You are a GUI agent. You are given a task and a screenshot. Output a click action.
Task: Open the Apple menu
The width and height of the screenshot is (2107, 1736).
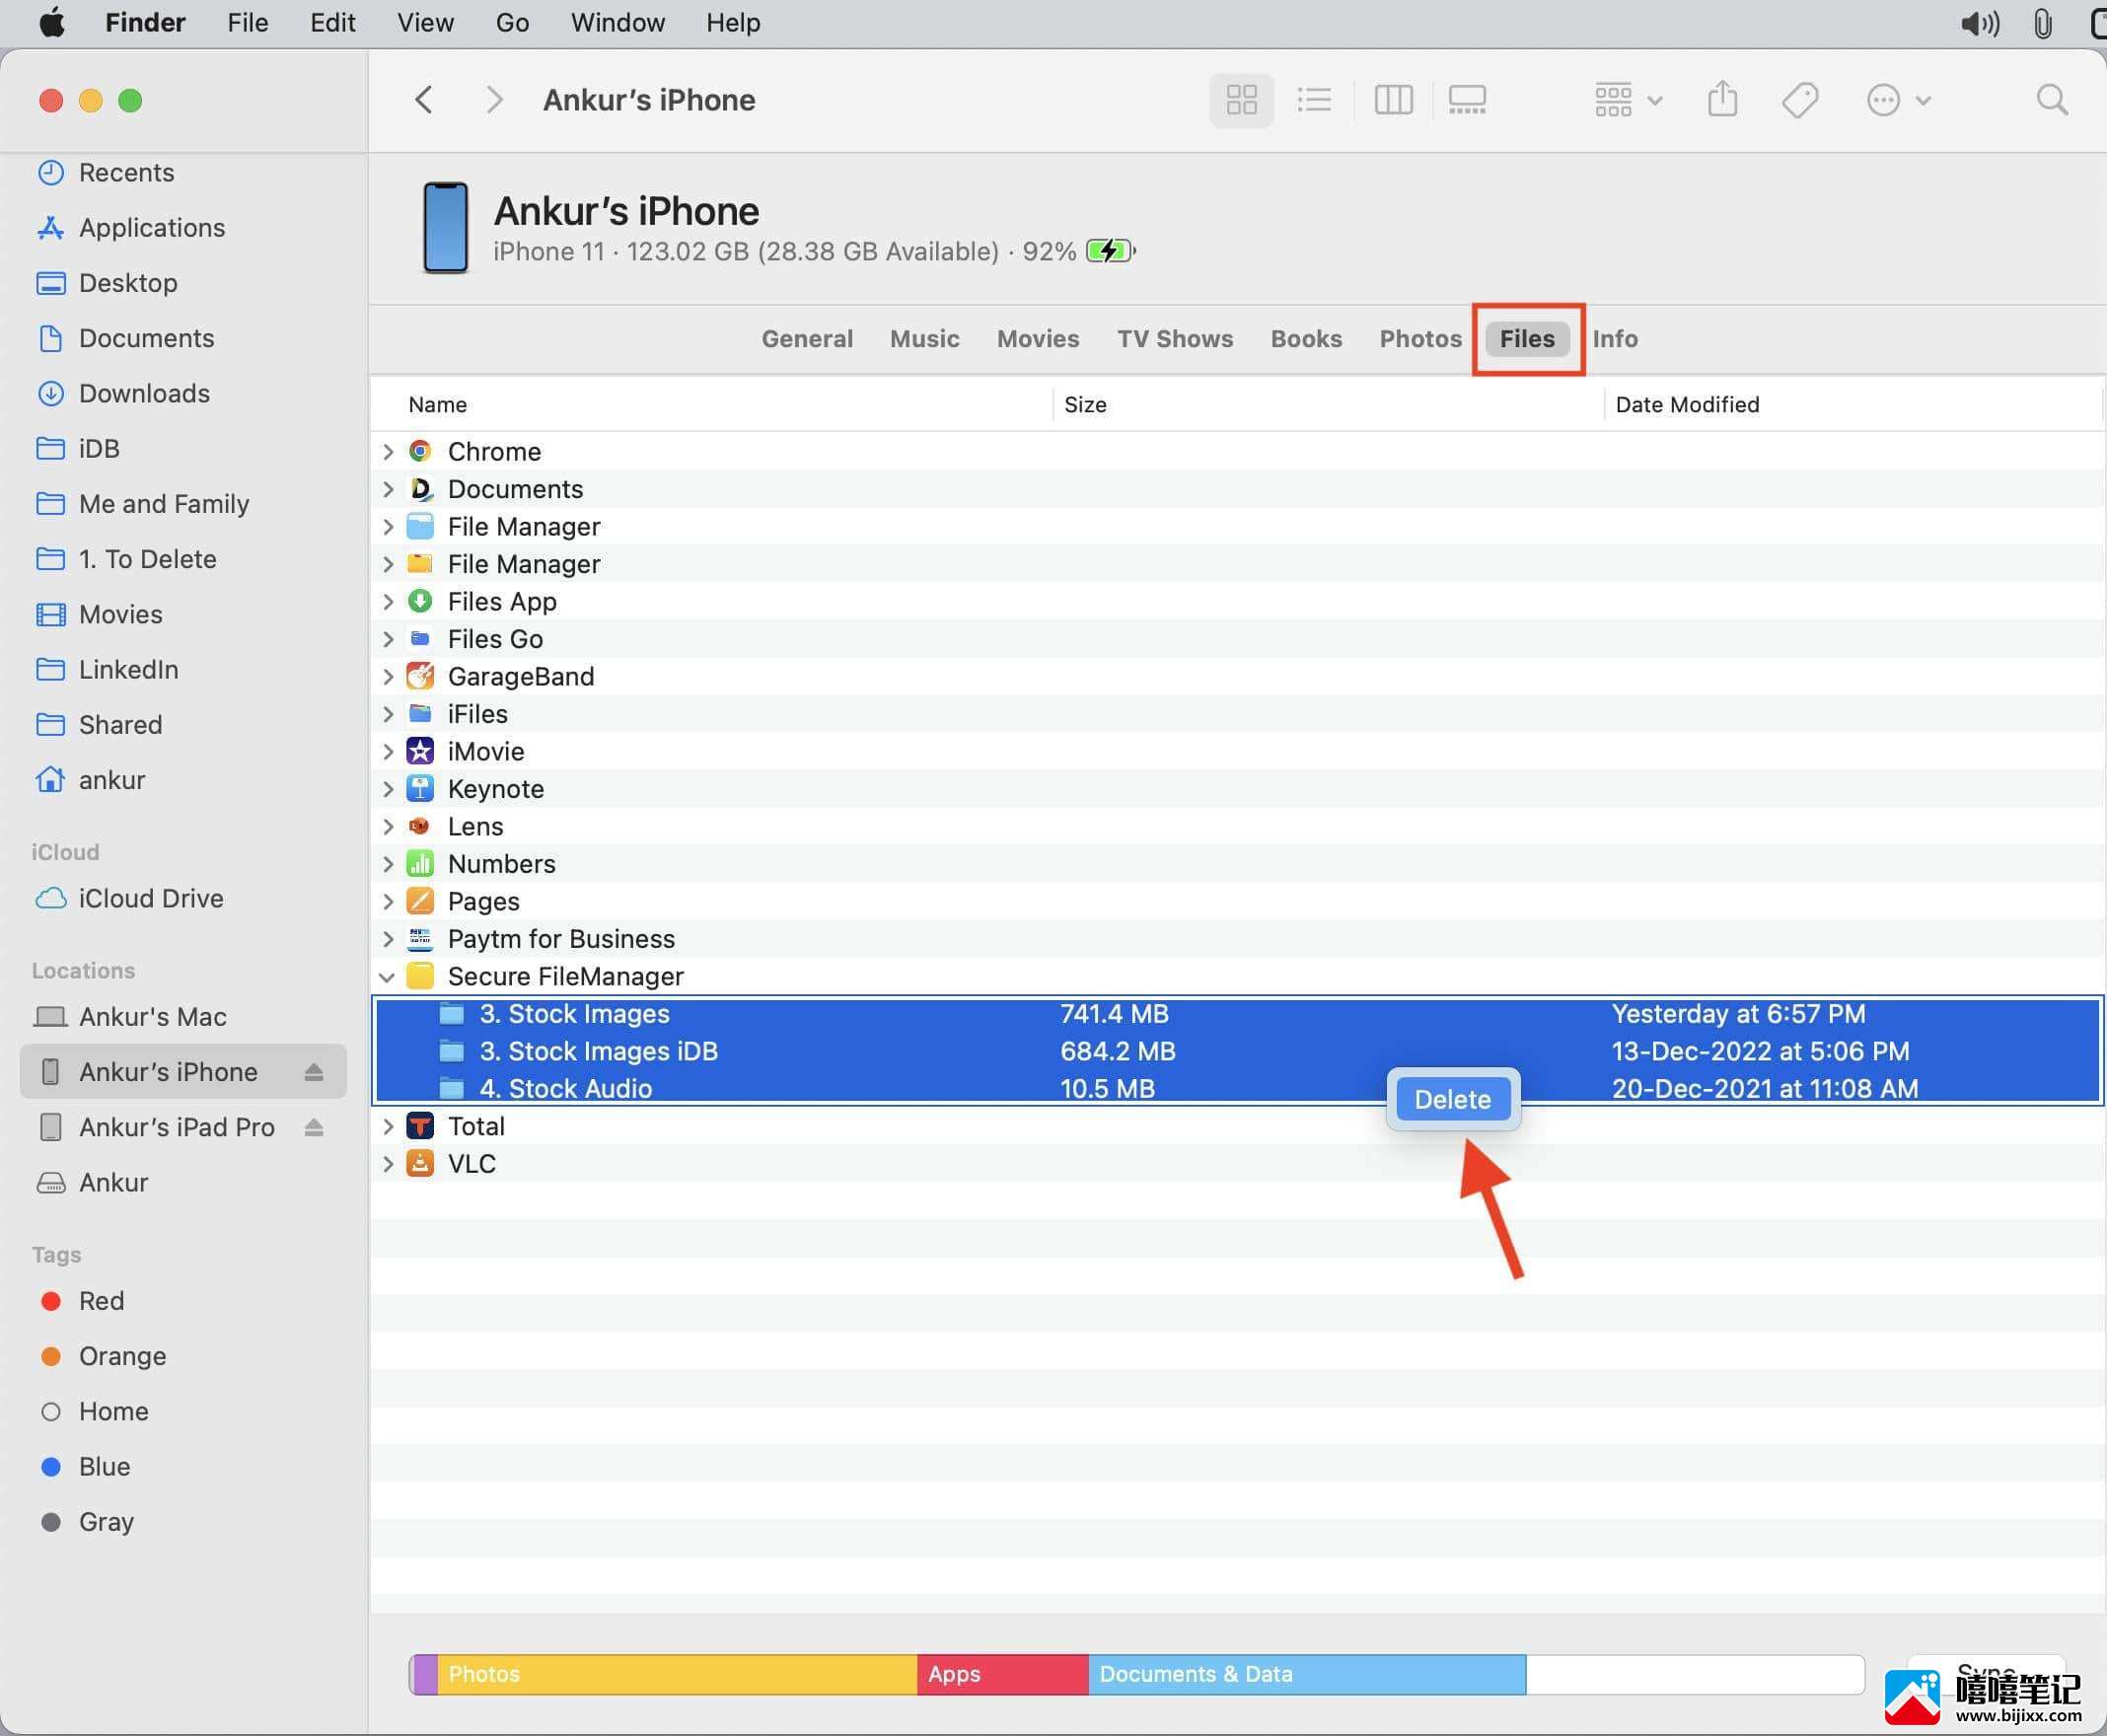[53, 22]
